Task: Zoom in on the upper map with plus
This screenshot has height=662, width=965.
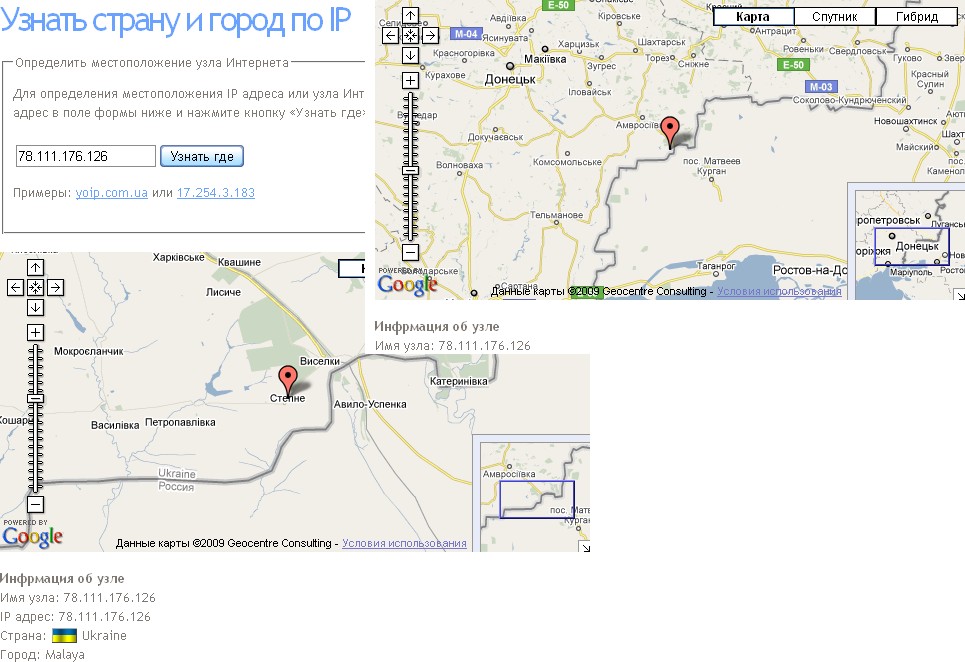Action: coord(410,81)
